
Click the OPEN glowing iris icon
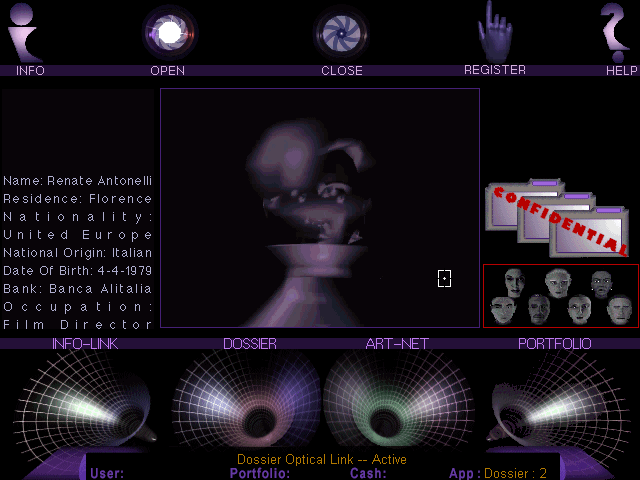[170, 32]
